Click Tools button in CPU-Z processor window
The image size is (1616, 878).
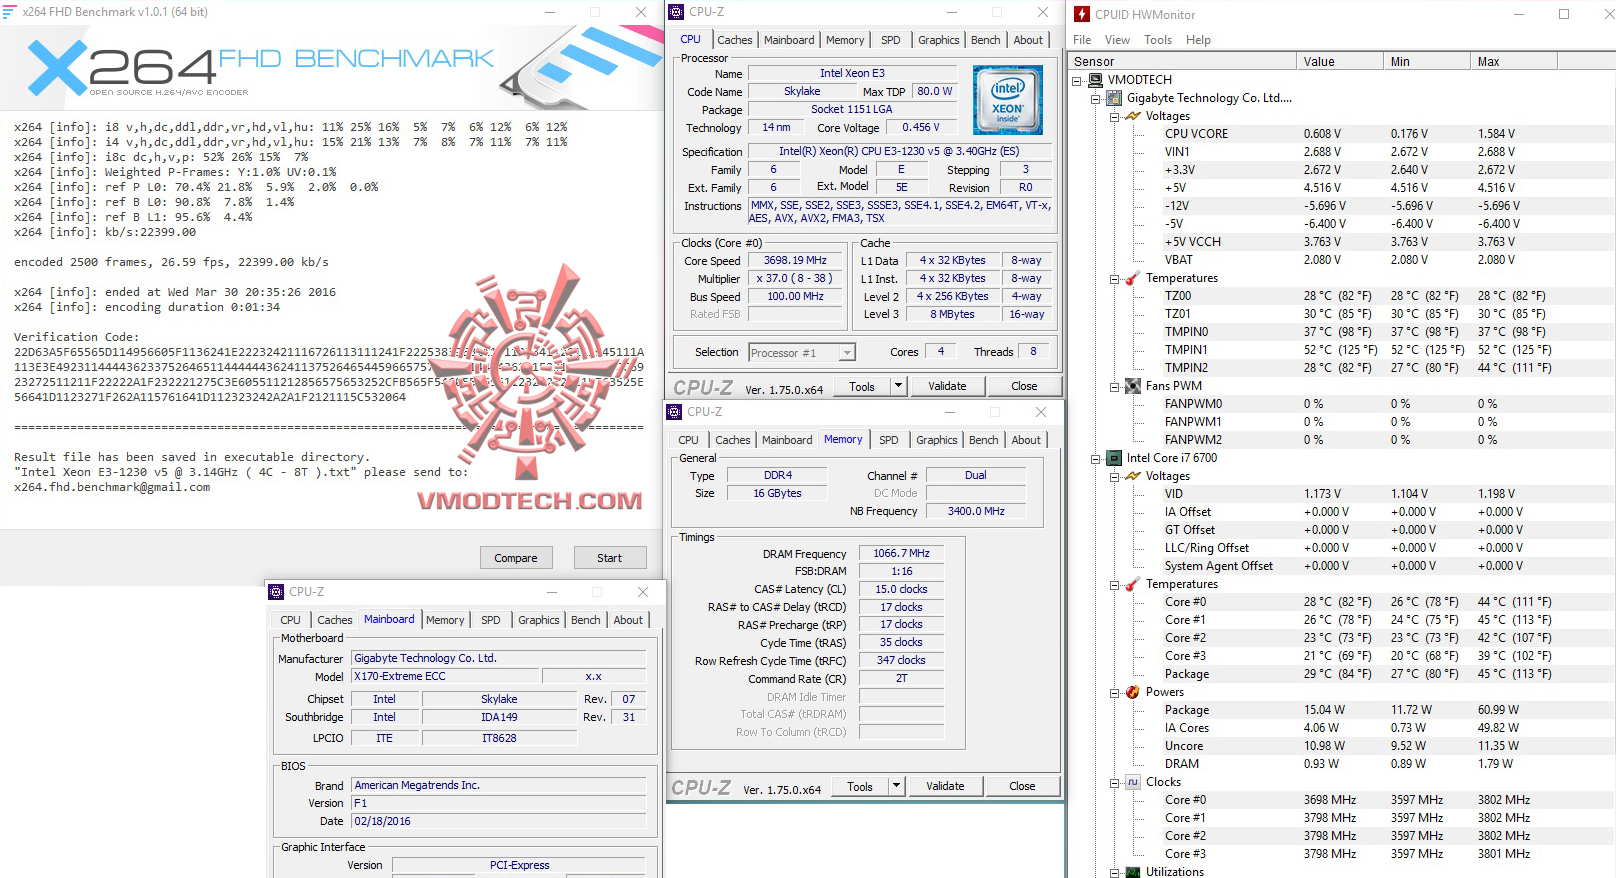pos(862,386)
